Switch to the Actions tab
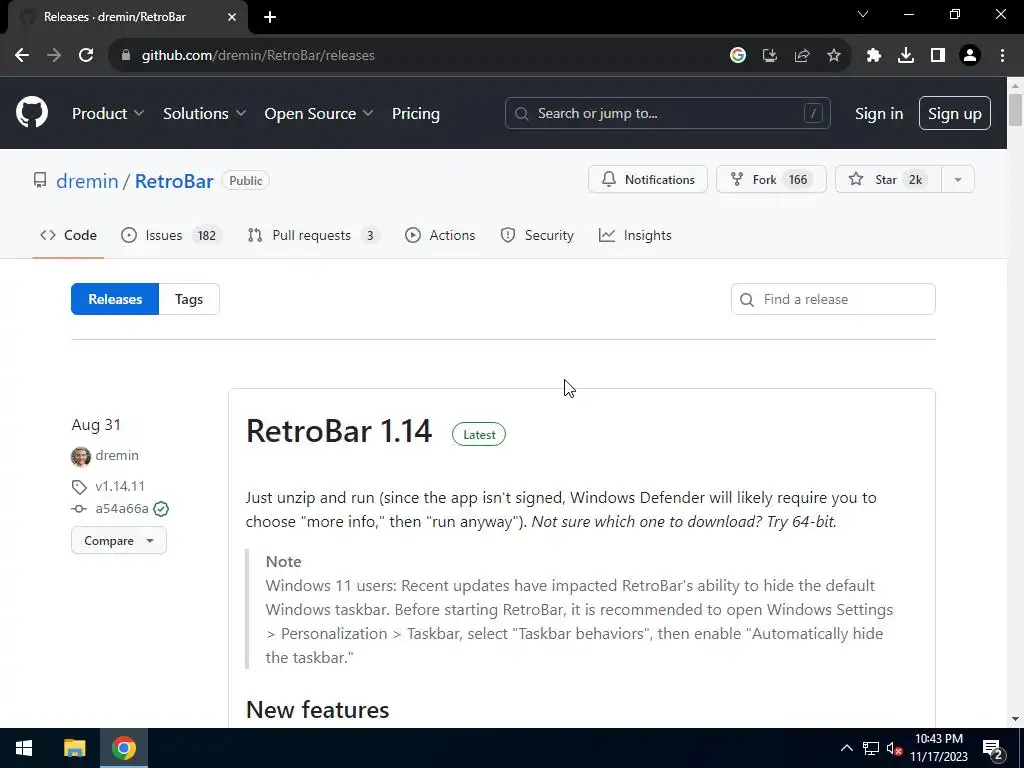The height and width of the screenshot is (768, 1024). tap(440, 235)
